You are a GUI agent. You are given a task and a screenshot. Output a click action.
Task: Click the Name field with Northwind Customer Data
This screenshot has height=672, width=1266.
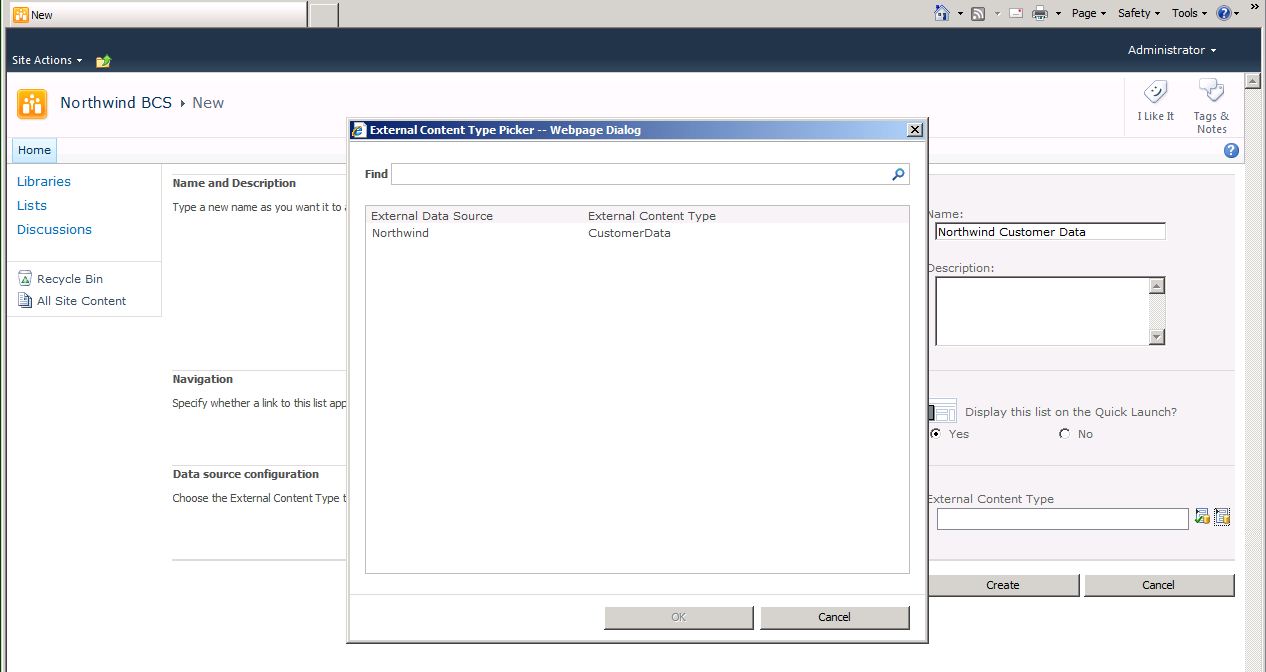[1050, 232]
